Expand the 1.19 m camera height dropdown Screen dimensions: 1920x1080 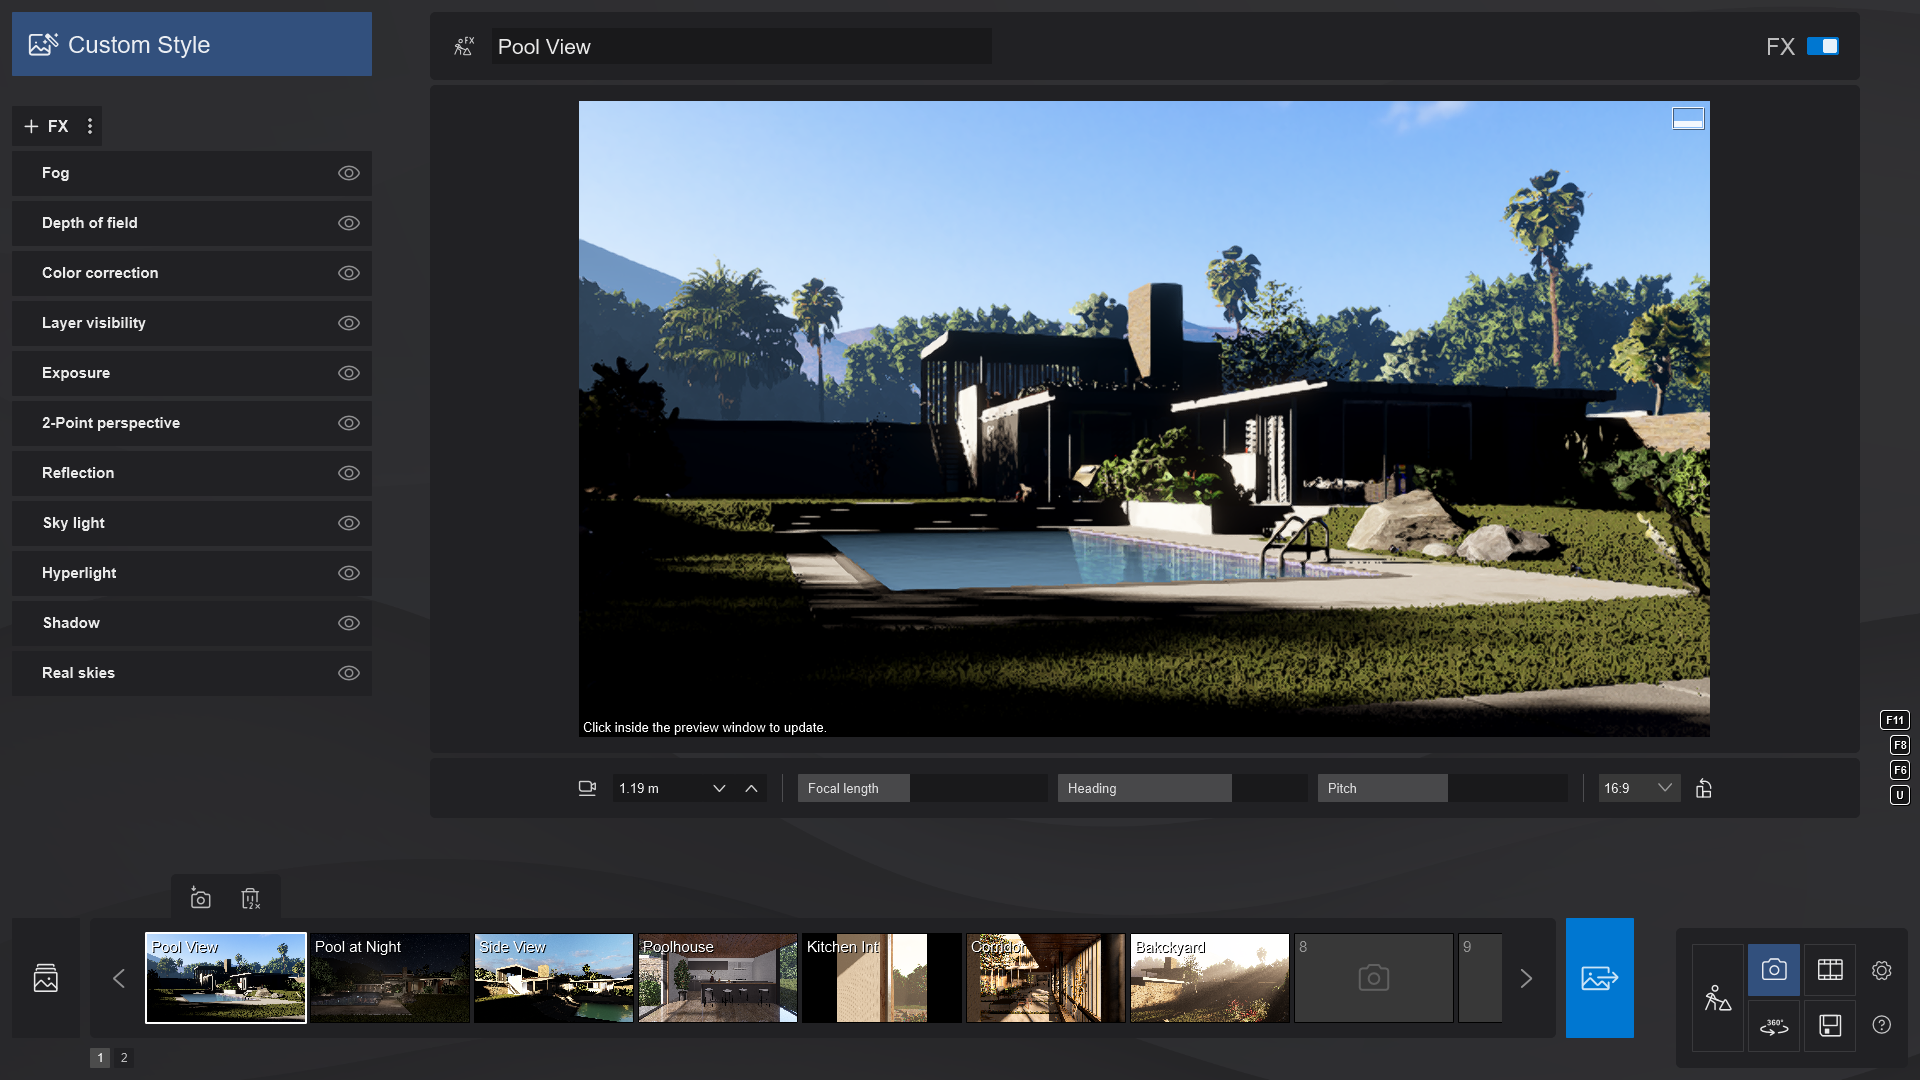click(719, 788)
